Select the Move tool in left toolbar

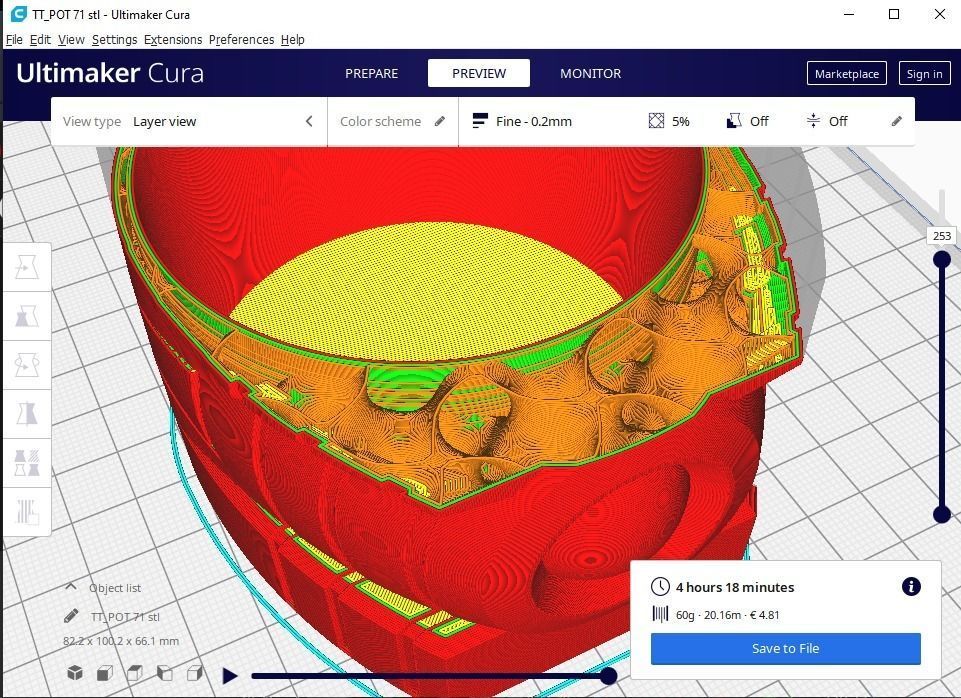tap(26, 267)
